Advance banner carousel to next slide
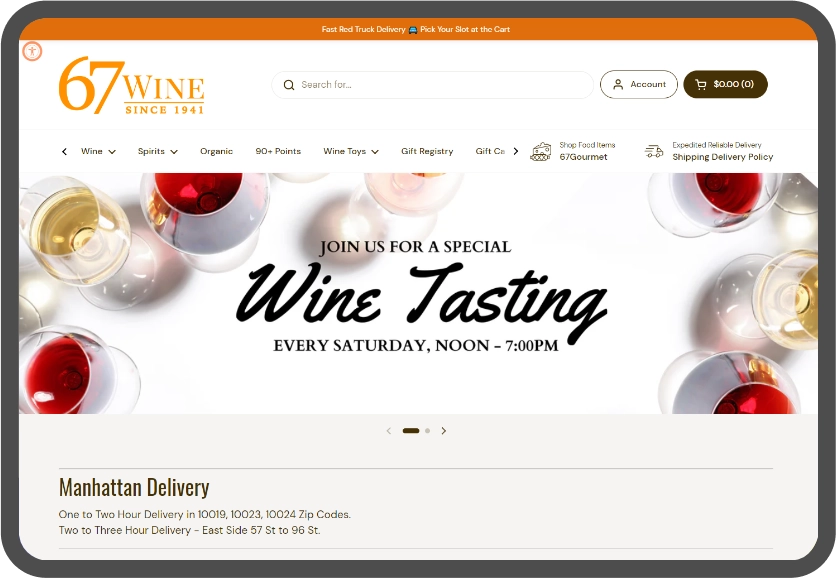The height and width of the screenshot is (578, 836). click(444, 431)
